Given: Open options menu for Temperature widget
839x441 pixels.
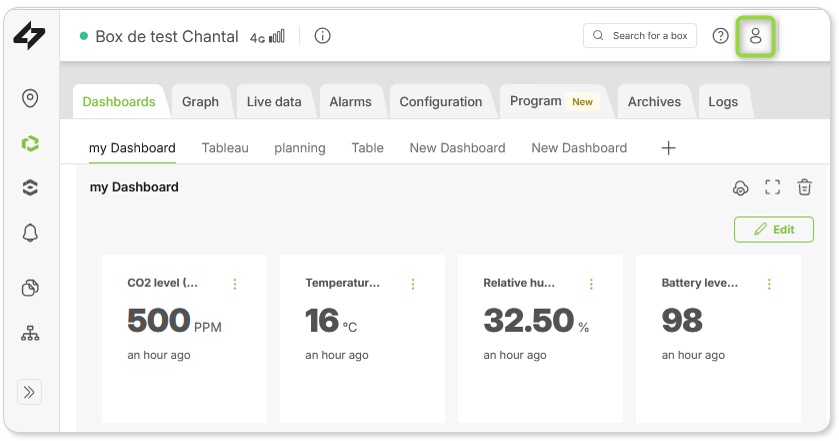Looking at the screenshot, I should coord(413,284).
